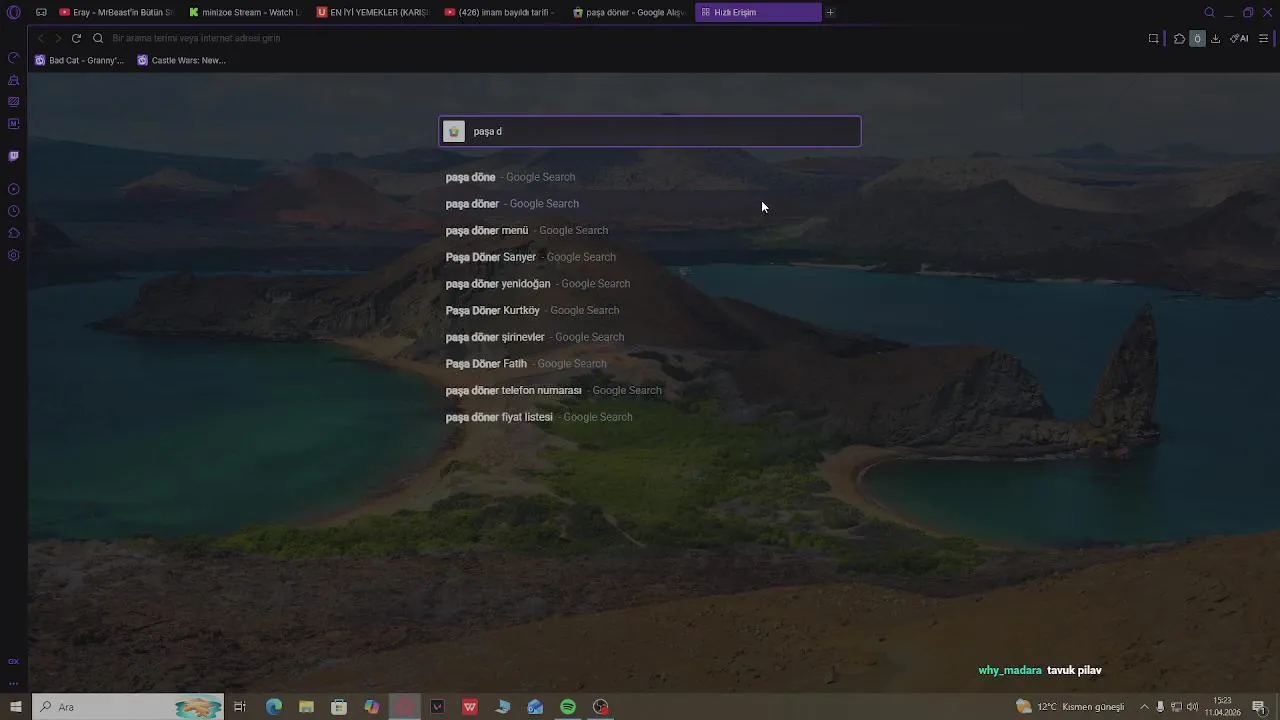Click the volume icon in the system tray
This screenshot has width=1280, height=720.
[1191, 707]
